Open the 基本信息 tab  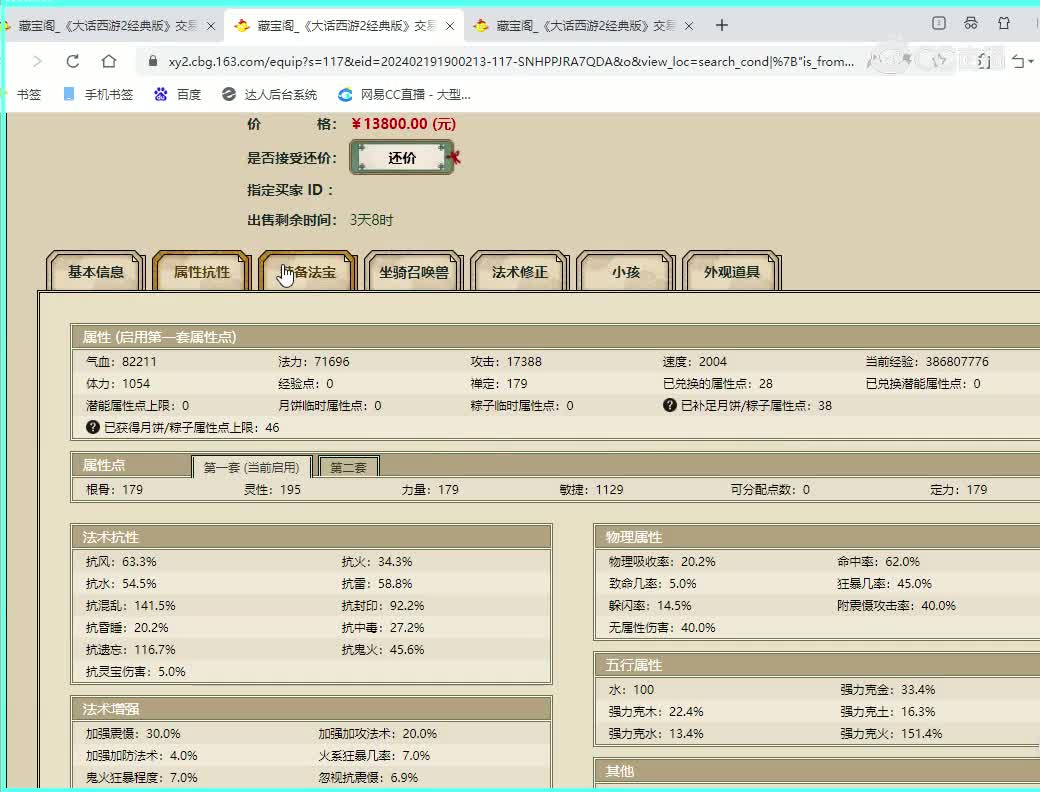(96, 272)
